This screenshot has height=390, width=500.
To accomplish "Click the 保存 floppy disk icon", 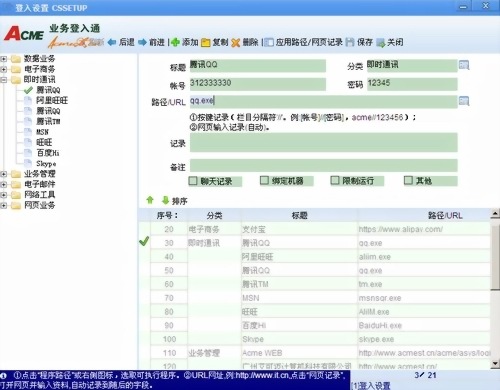I will [350, 42].
